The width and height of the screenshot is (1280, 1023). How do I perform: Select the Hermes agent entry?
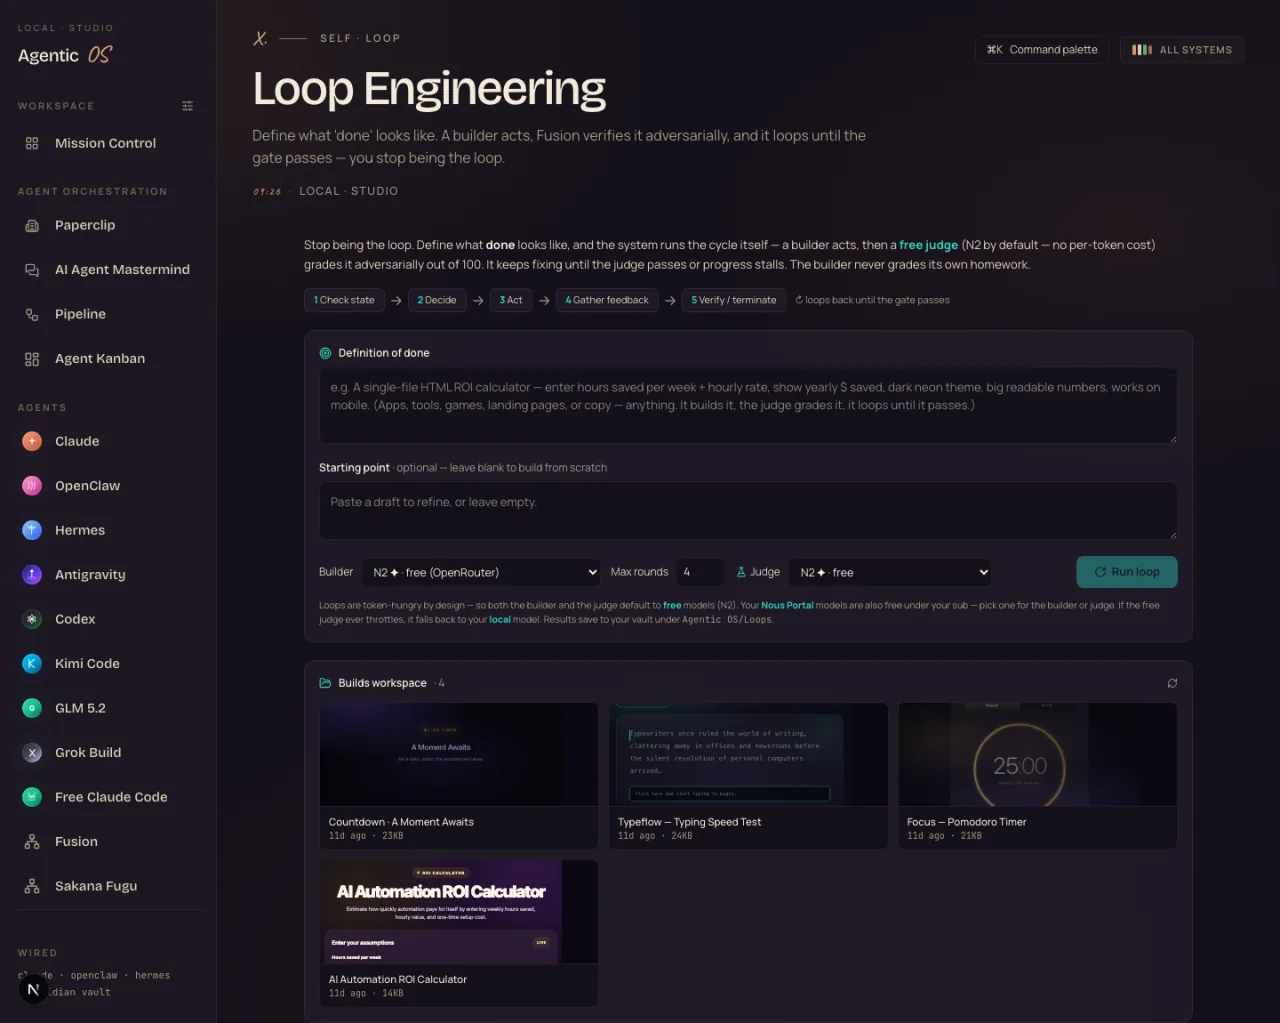108,530
